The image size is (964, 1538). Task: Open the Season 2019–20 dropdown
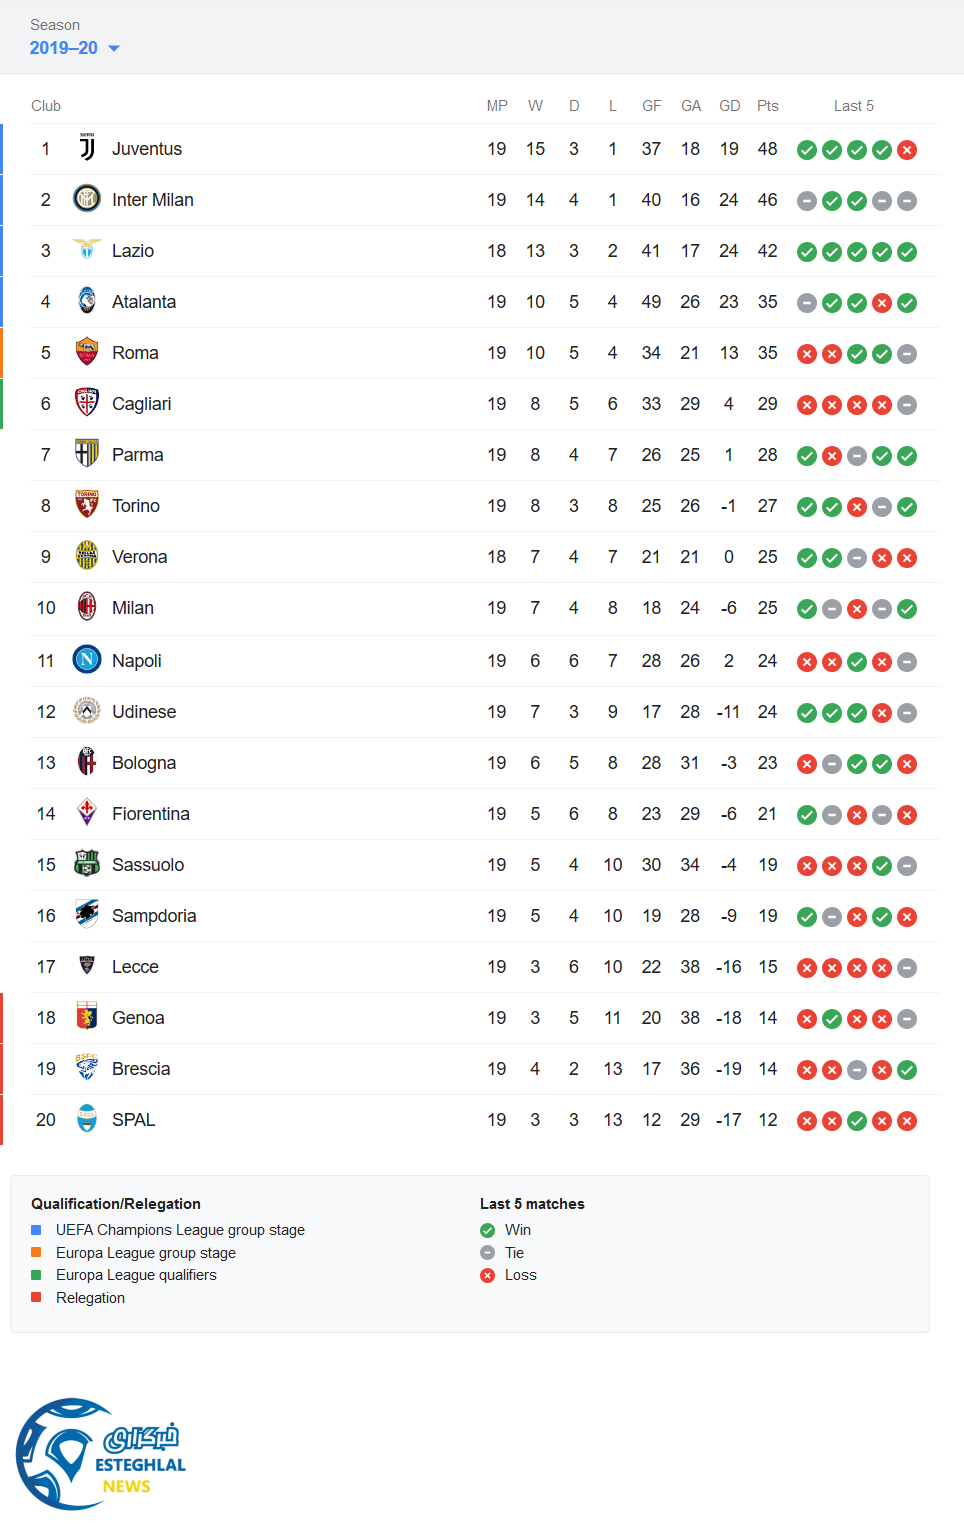point(75,48)
